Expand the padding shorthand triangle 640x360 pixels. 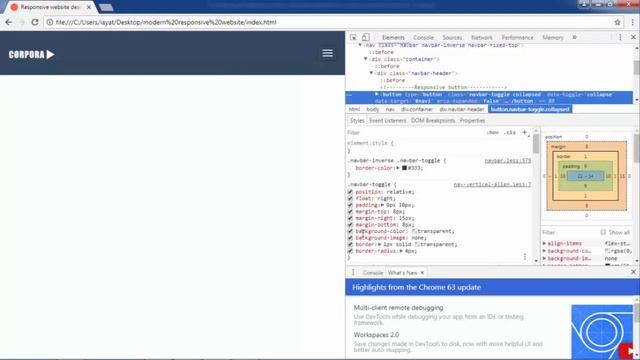(x=382, y=205)
